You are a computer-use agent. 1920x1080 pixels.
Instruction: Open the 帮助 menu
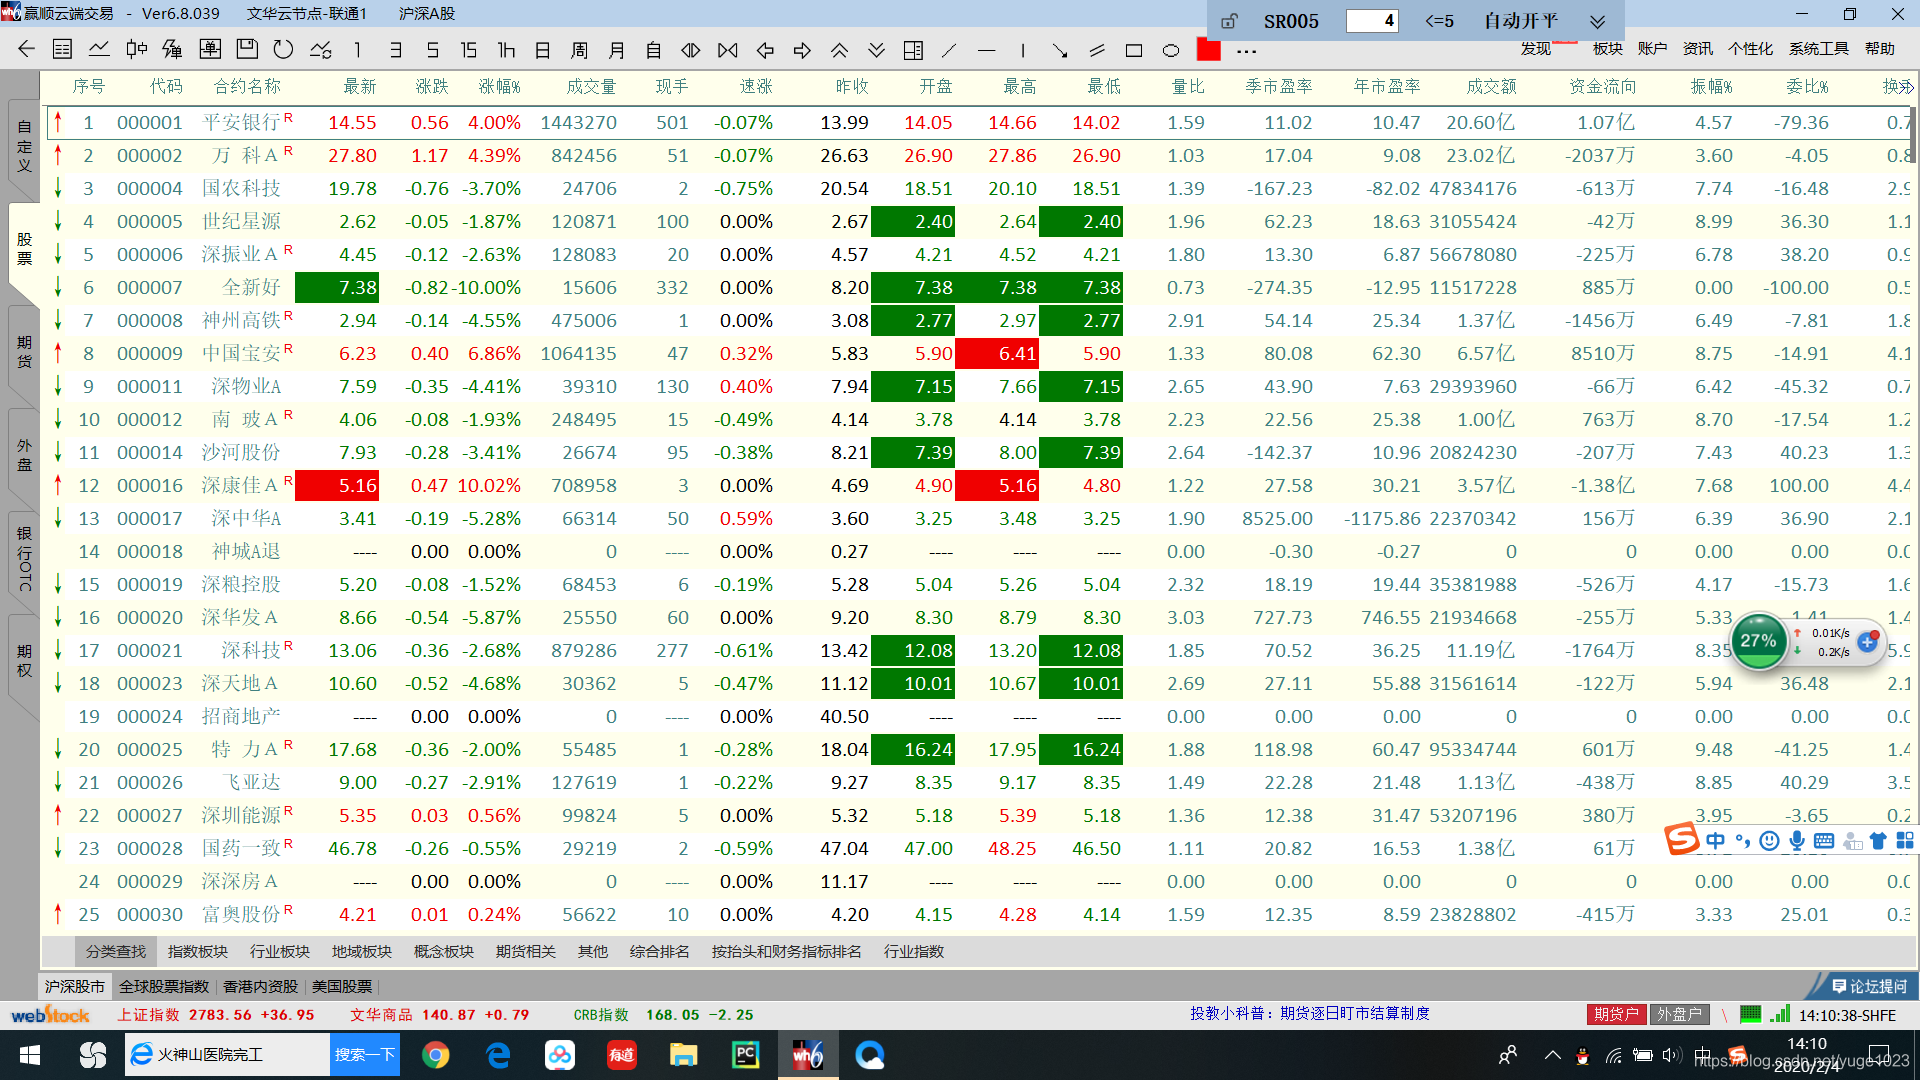pyautogui.click(x=1879, y=48)
